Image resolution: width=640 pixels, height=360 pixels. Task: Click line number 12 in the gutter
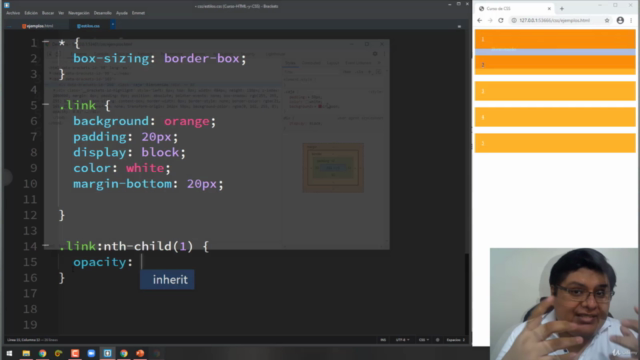click(x=30, y=215)
